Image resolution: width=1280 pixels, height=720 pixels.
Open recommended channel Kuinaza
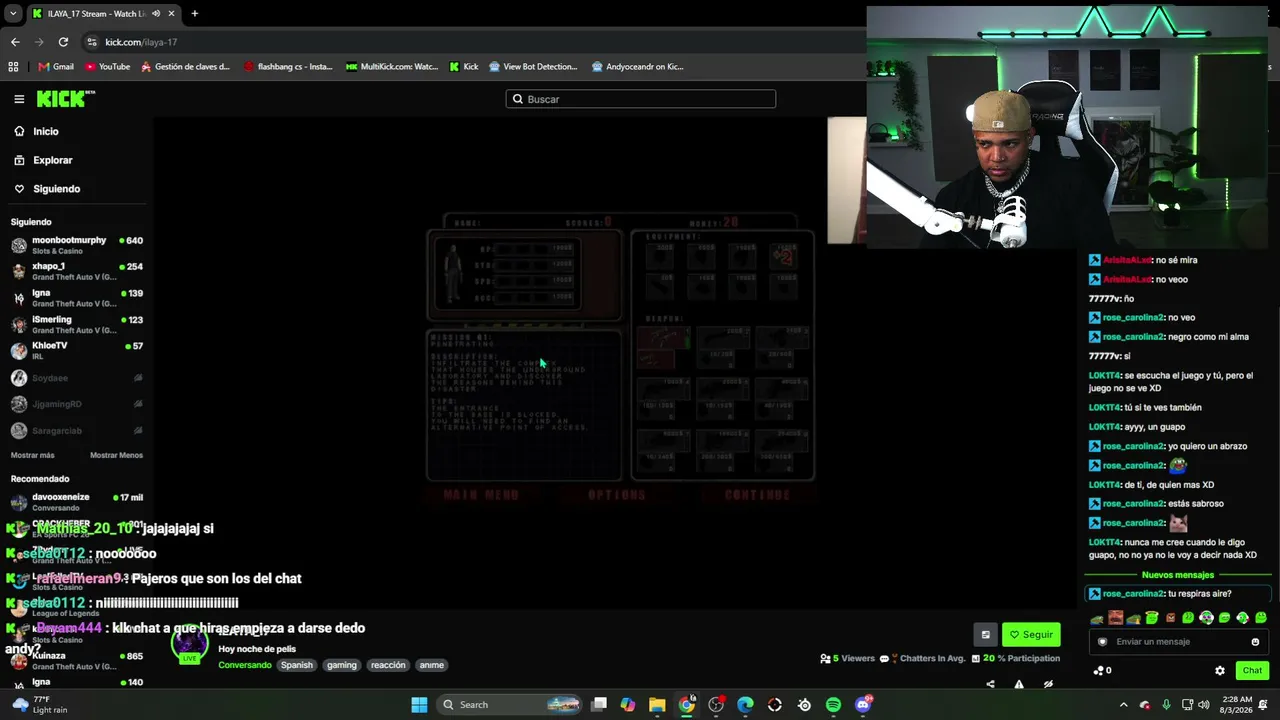pos(77,660)
